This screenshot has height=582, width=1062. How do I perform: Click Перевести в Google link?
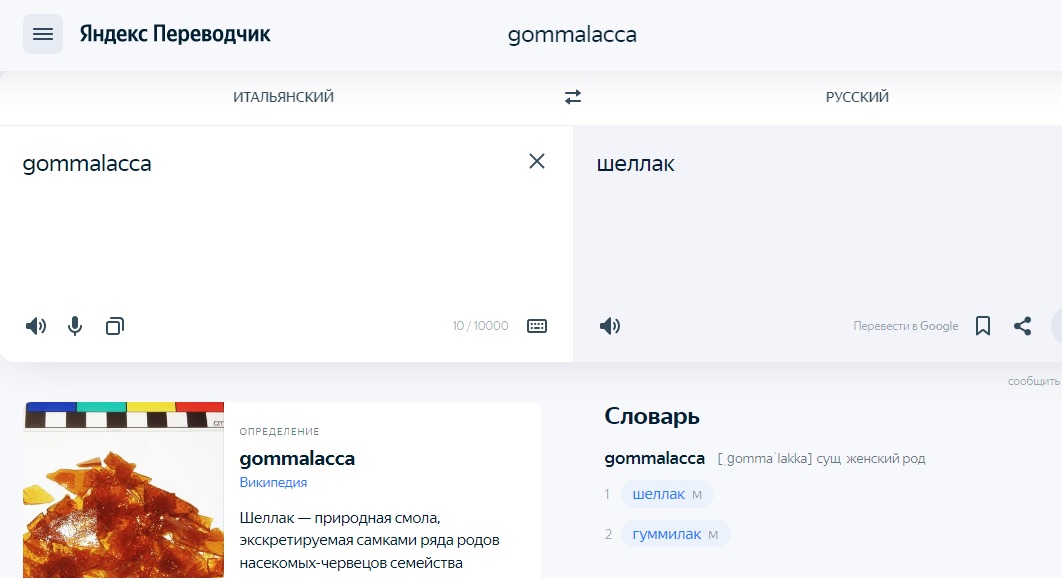[906, 326]
